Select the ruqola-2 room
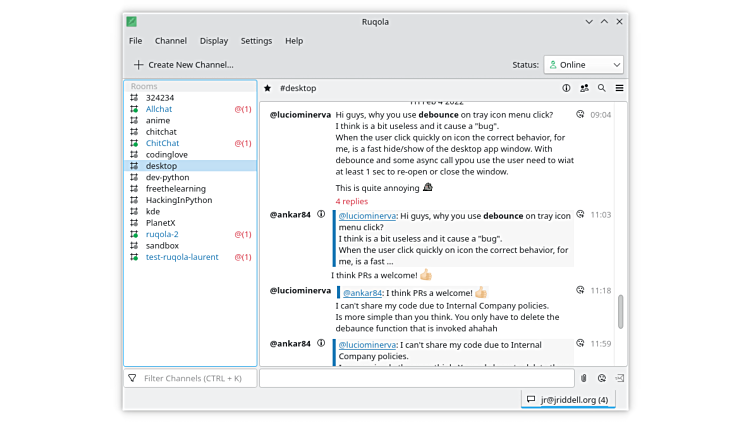Image resolution: width=752 pixels, height=423 pixels. (162, 234)
